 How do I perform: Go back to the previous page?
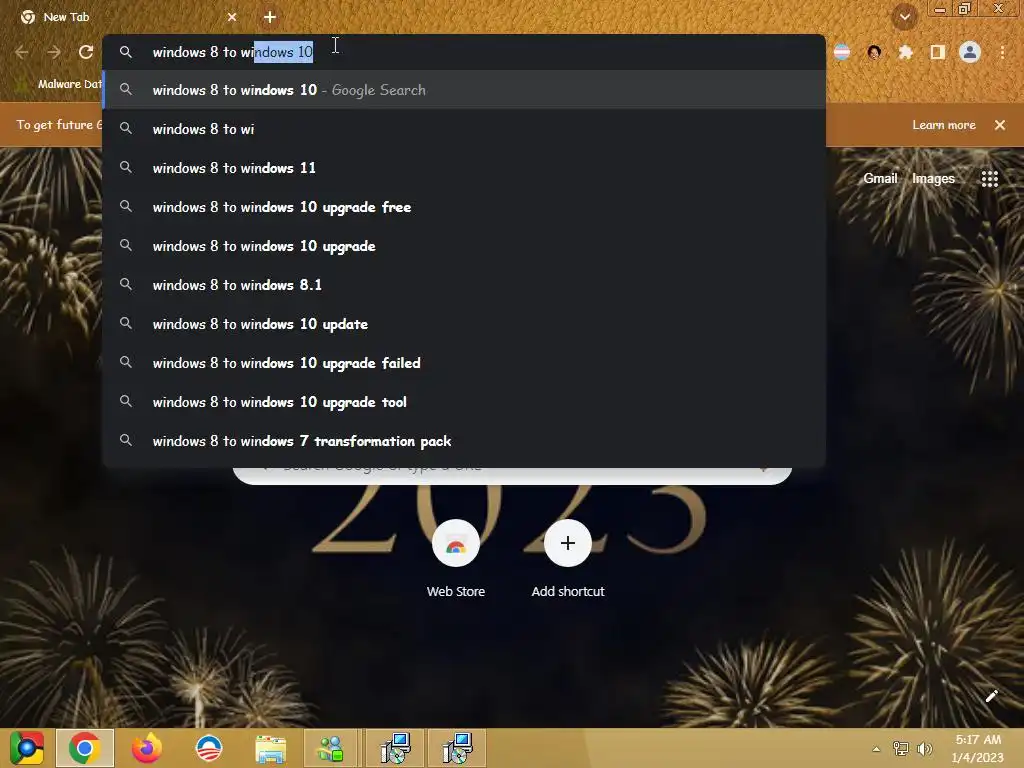pos(22,52)
